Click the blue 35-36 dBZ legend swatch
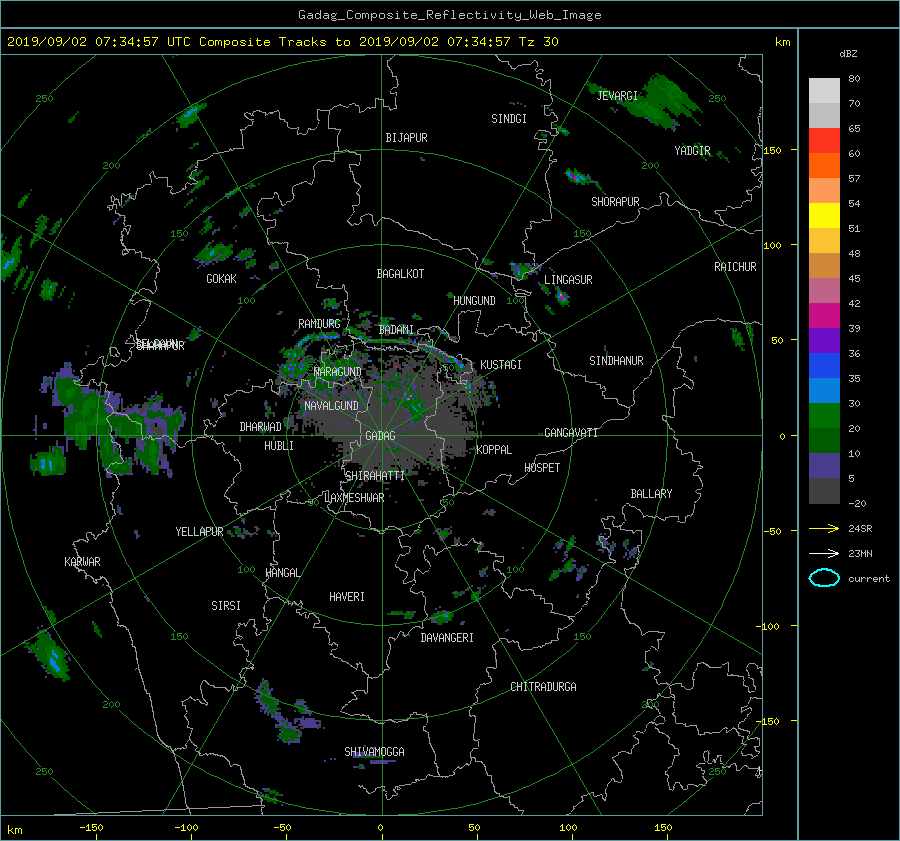Screen dimensions: 900x841 pos(824,365)
